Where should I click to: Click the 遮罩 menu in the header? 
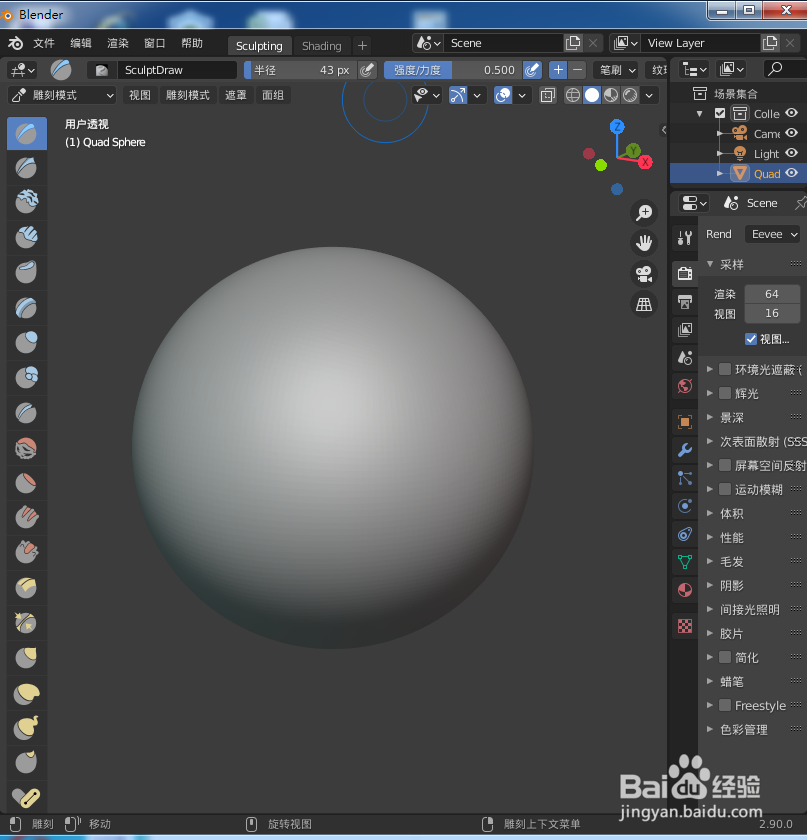pos(236,95)
